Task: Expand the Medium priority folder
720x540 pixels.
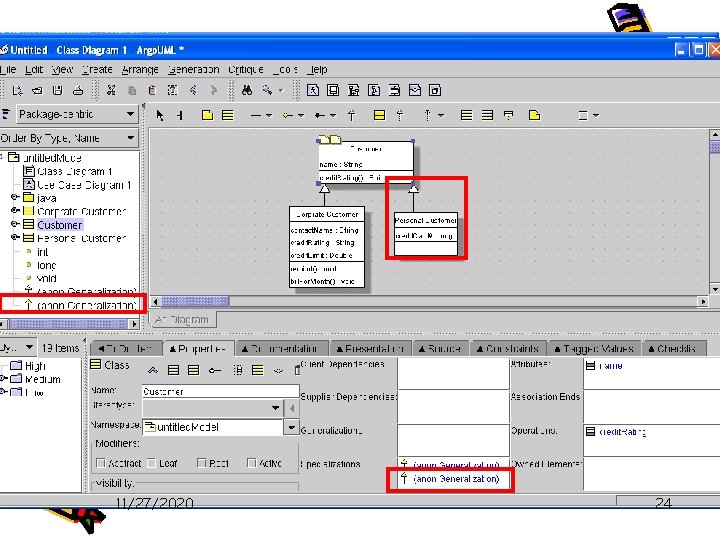Action: tap(3, 379)
